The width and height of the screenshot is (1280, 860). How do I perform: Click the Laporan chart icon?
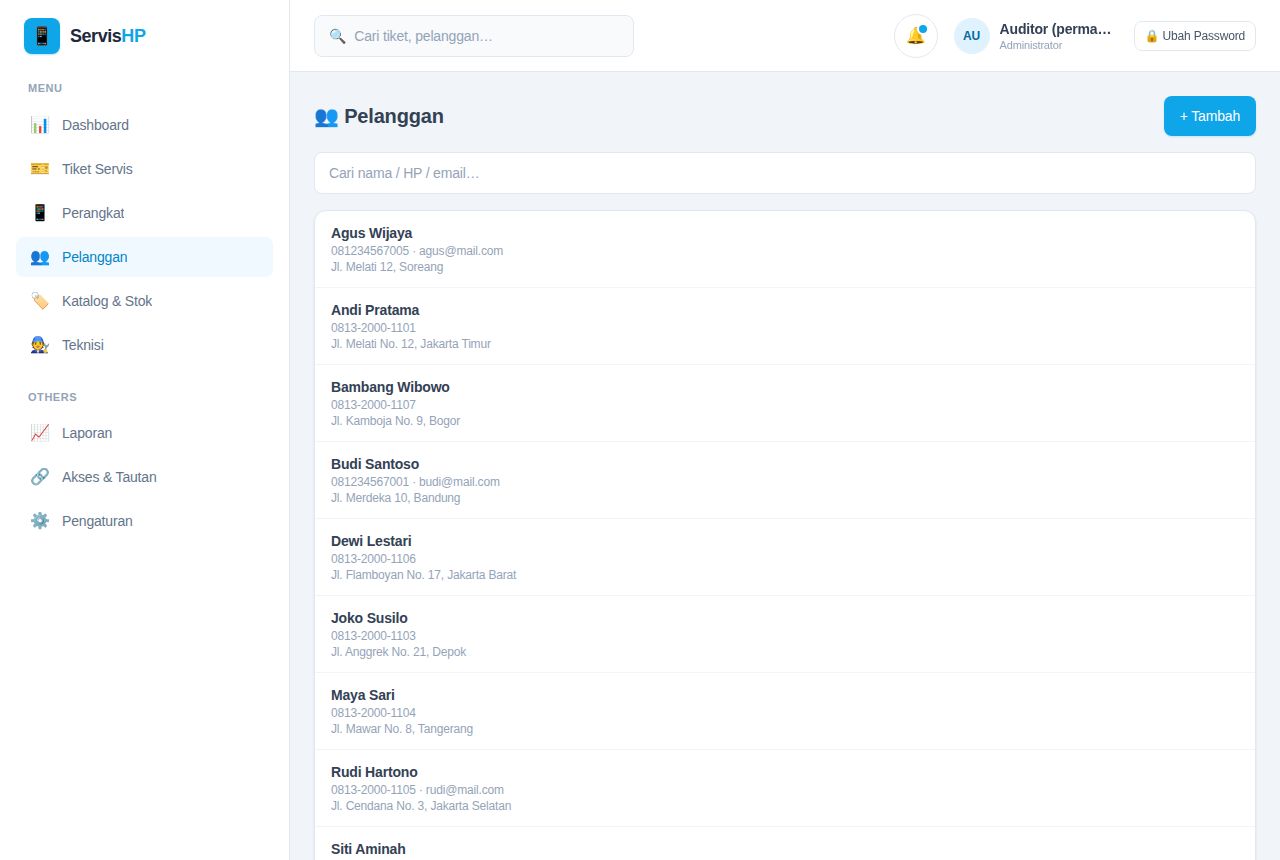40,433
